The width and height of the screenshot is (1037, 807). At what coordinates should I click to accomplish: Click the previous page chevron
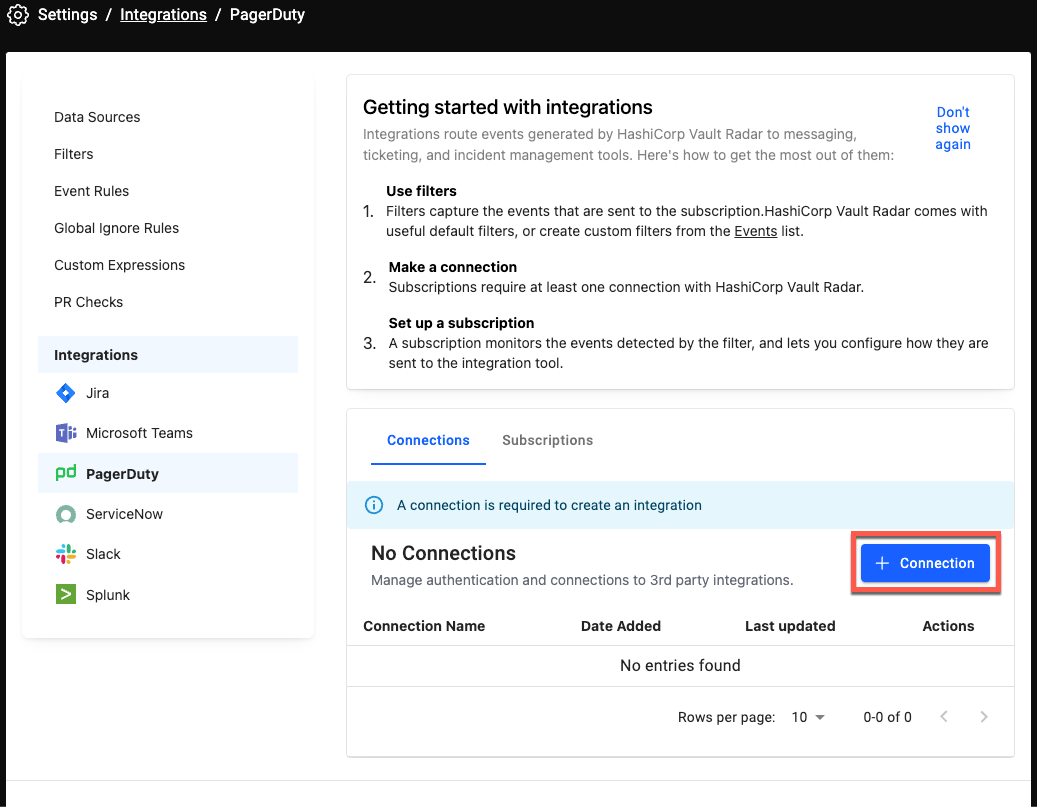944,717
